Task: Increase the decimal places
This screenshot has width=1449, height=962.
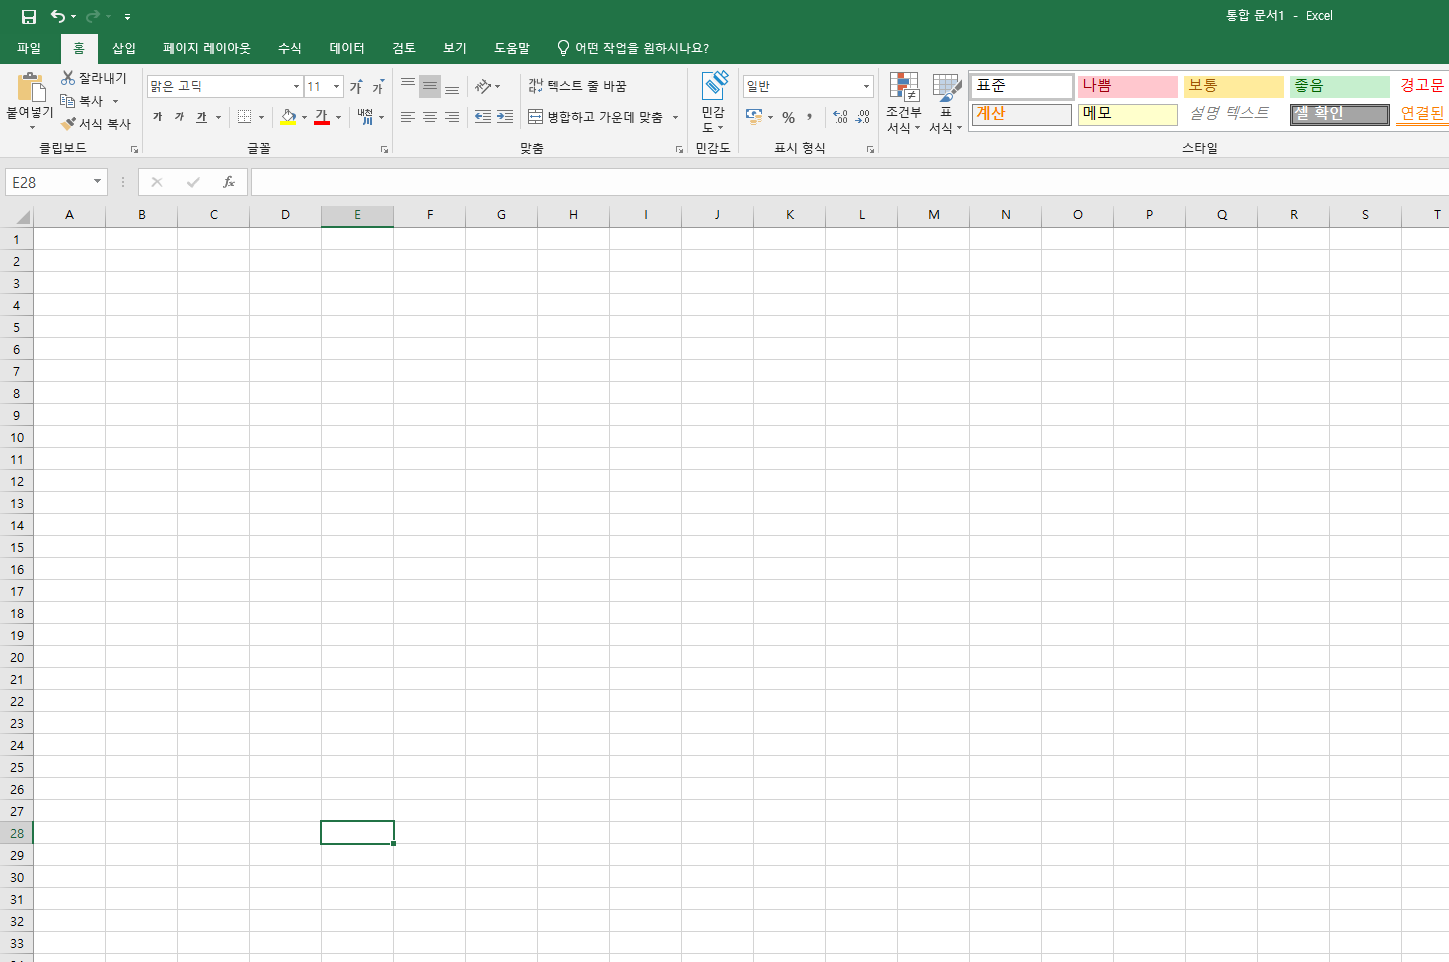Action: 840,117
